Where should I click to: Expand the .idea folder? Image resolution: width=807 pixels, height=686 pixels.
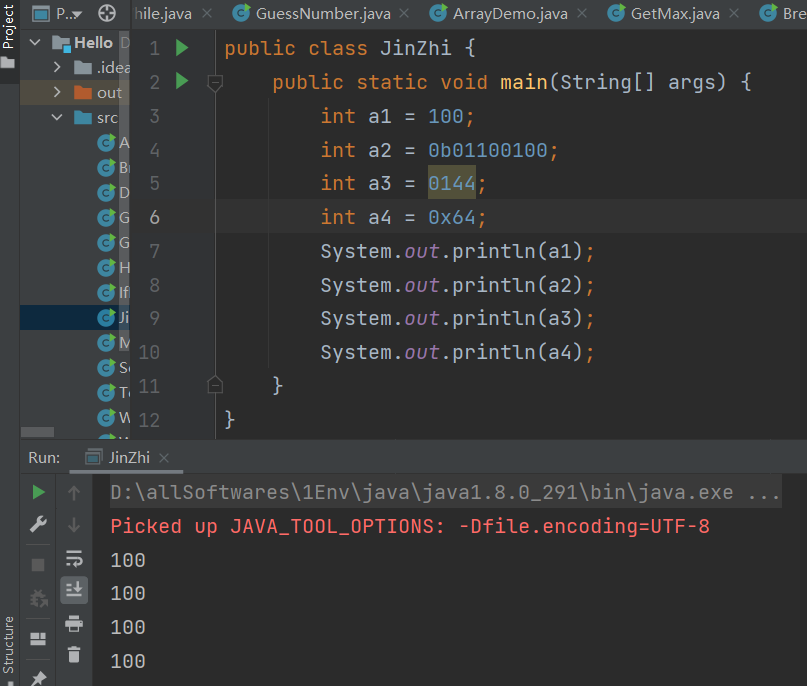pos(57,67)
